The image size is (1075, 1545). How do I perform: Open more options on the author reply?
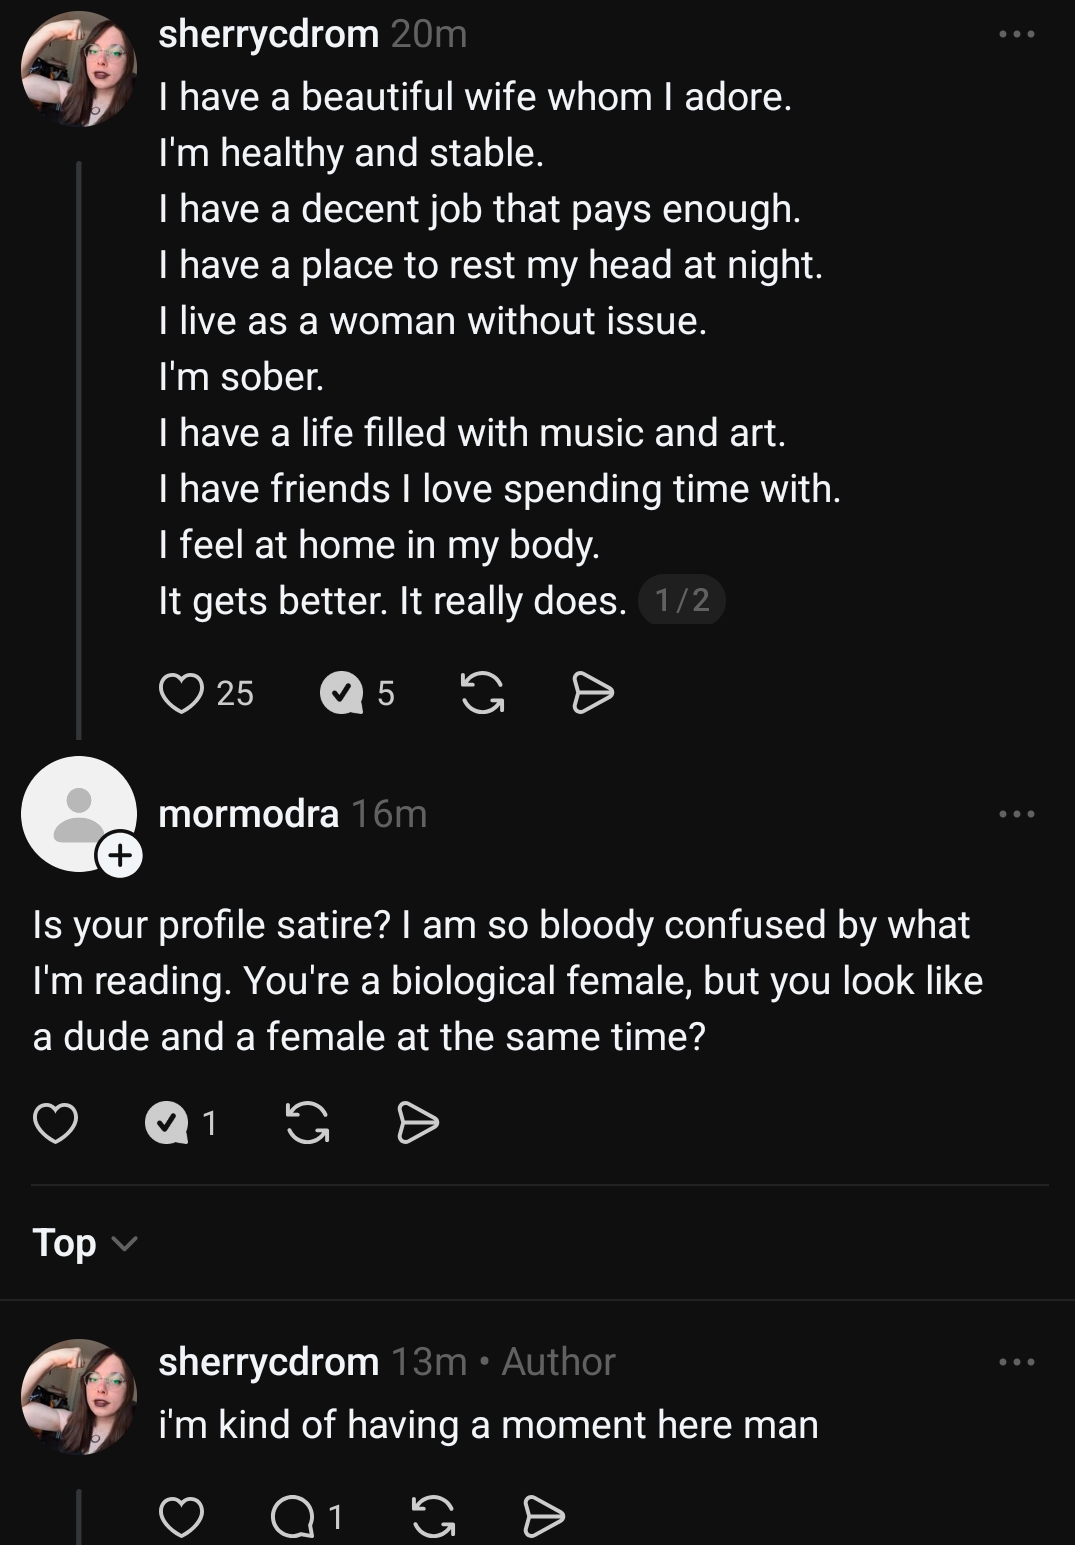[x=1017, y=1362]
